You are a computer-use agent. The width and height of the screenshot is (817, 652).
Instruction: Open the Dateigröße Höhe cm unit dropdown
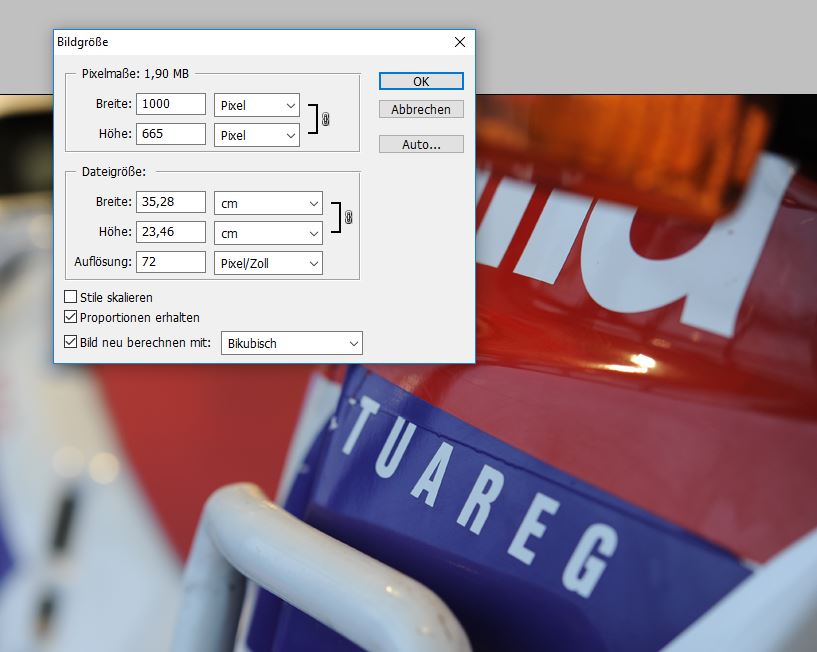coord(269,233)
